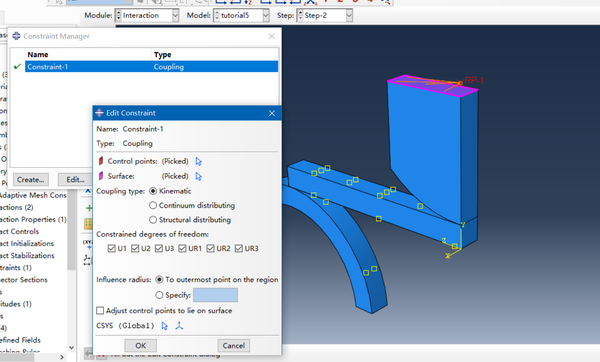Click the red Control points color icon

(101, 161)
